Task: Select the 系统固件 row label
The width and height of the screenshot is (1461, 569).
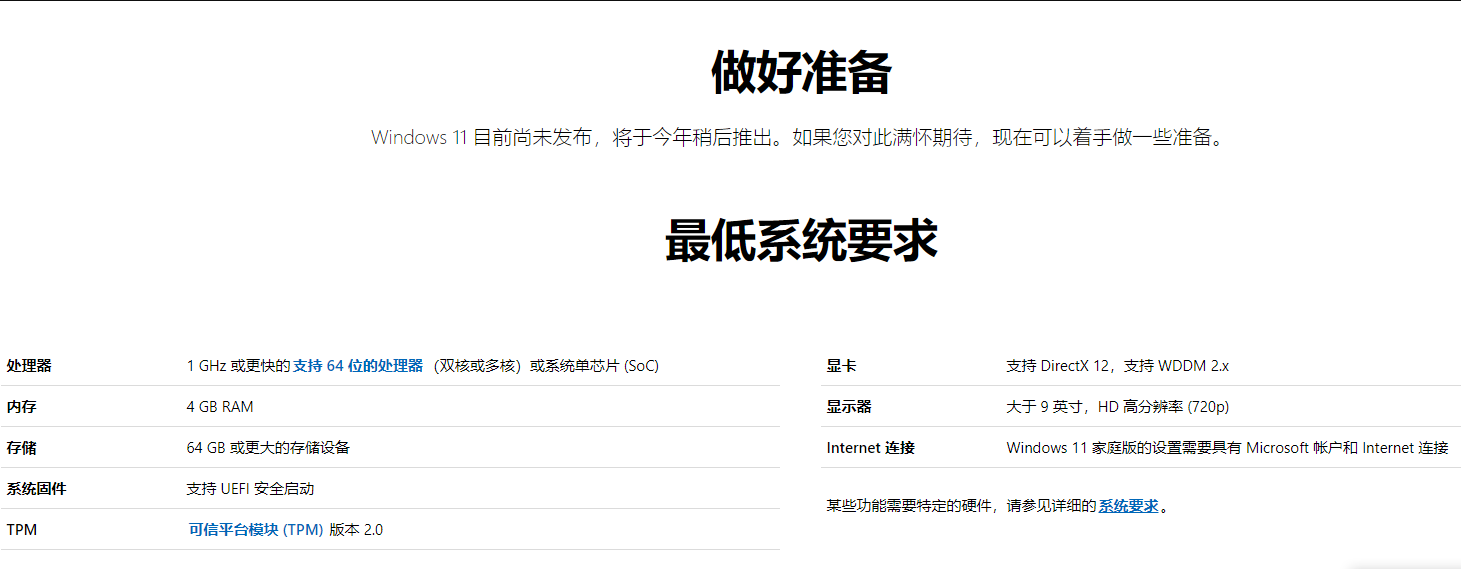Action: 36,489
